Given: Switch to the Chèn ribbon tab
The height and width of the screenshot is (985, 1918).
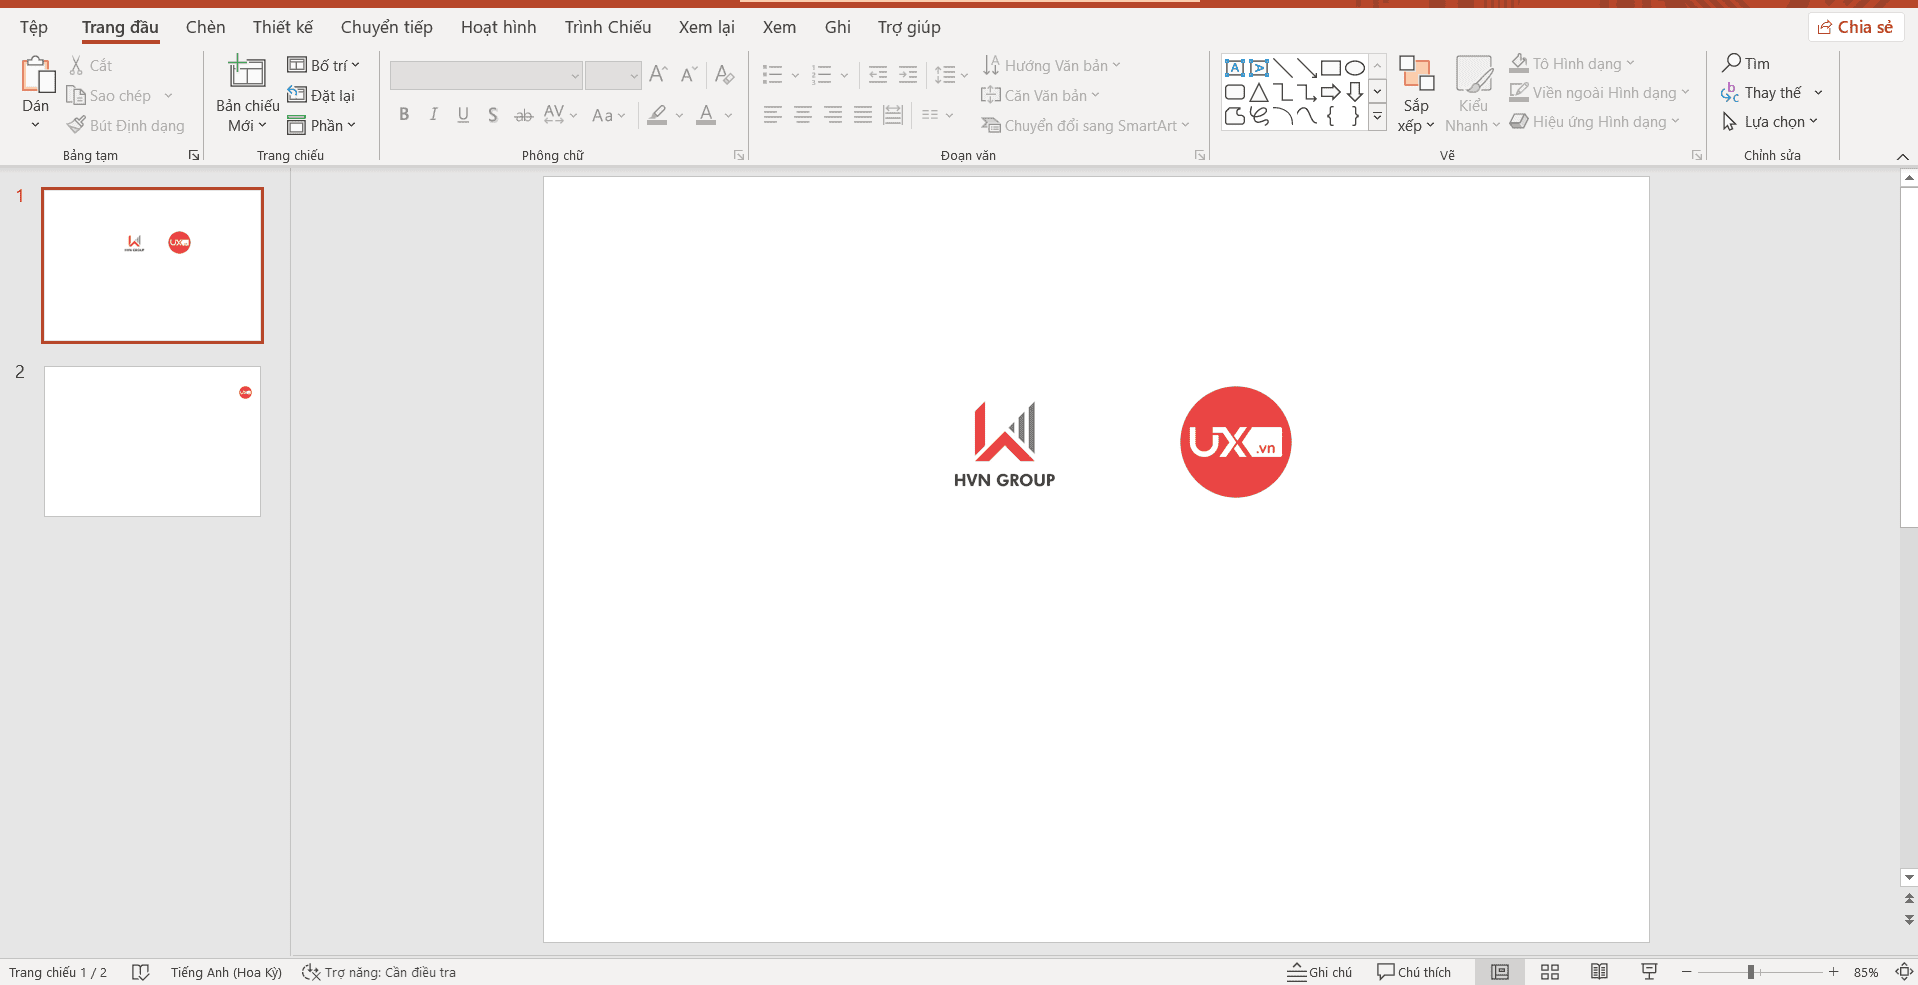Looking at the screenshot, I should click(205, 27).
